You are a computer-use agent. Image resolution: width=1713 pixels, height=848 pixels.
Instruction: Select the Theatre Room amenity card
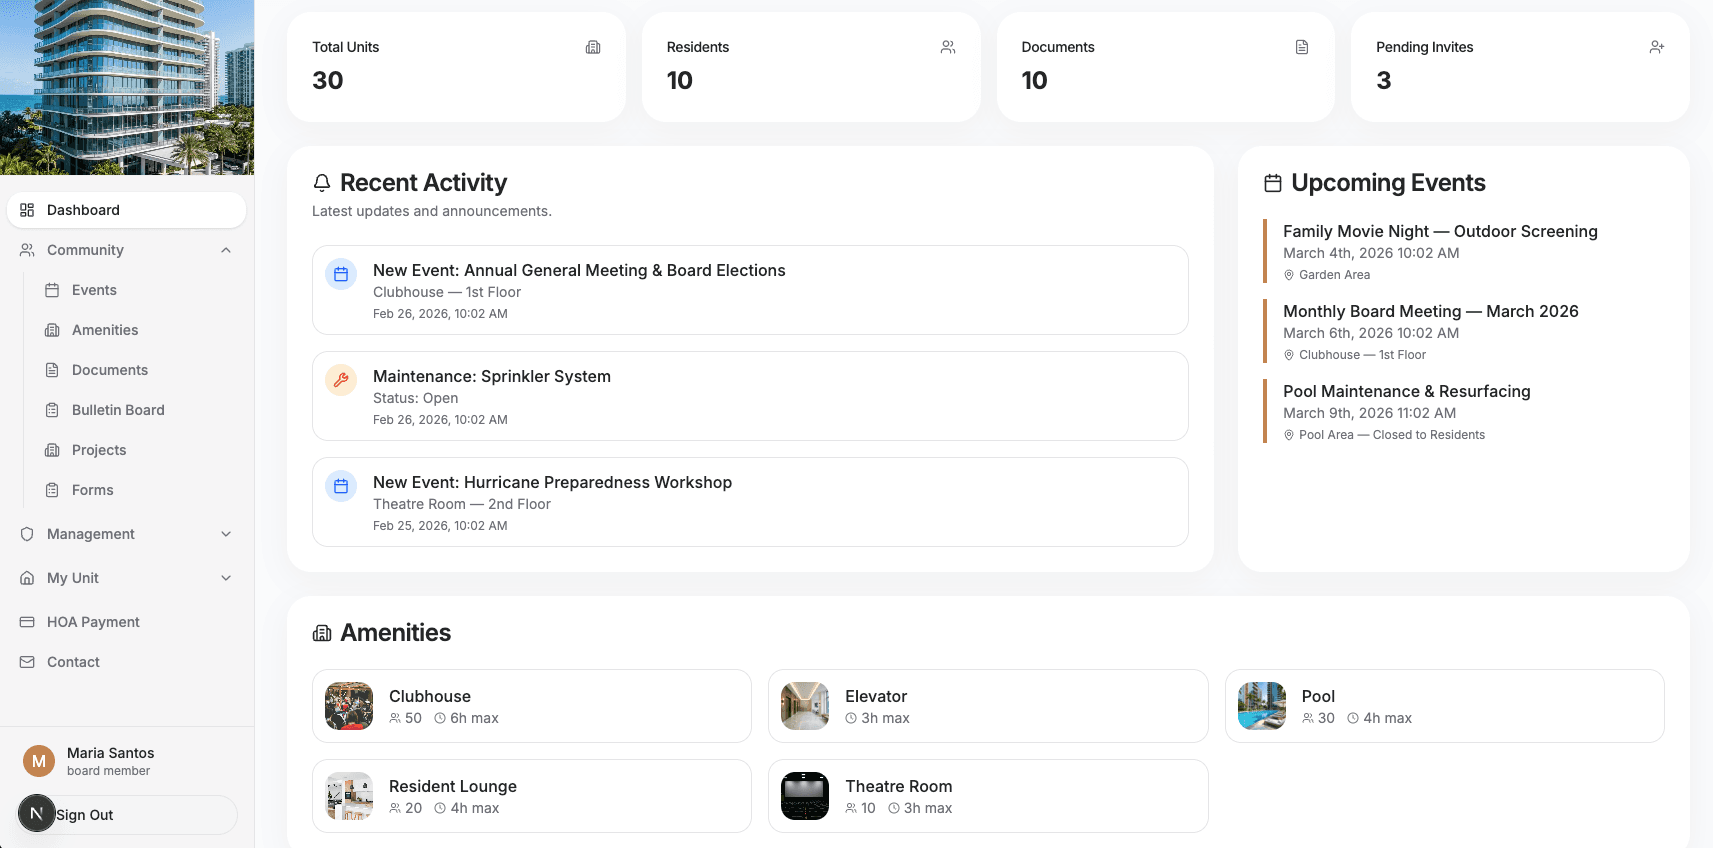pyautogui.click(x=988, y=796)
